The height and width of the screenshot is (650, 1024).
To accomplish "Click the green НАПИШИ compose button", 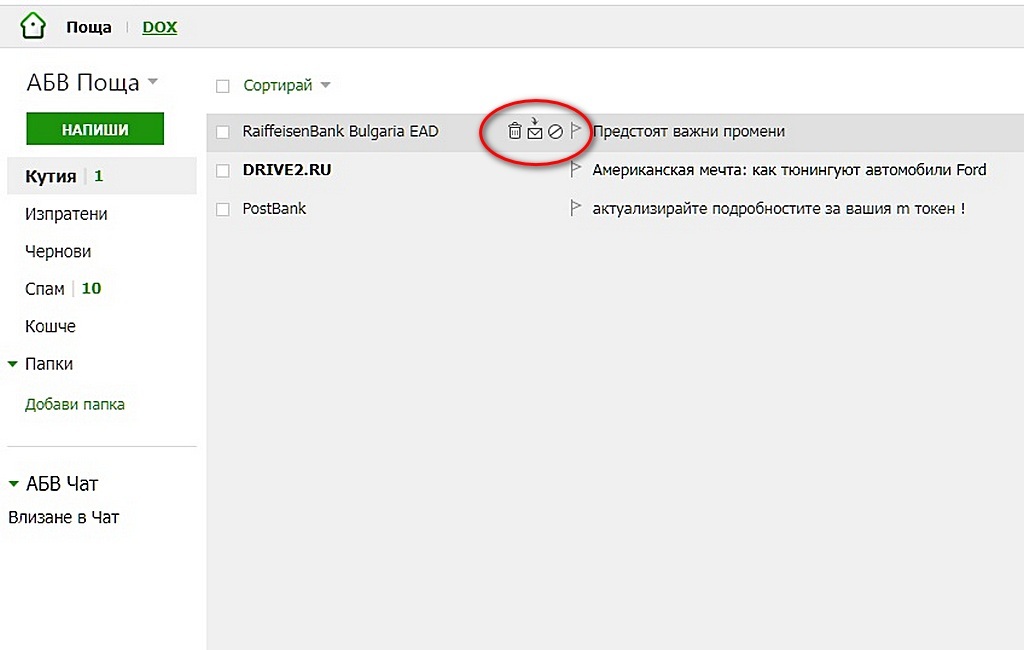I will [95, 129].
